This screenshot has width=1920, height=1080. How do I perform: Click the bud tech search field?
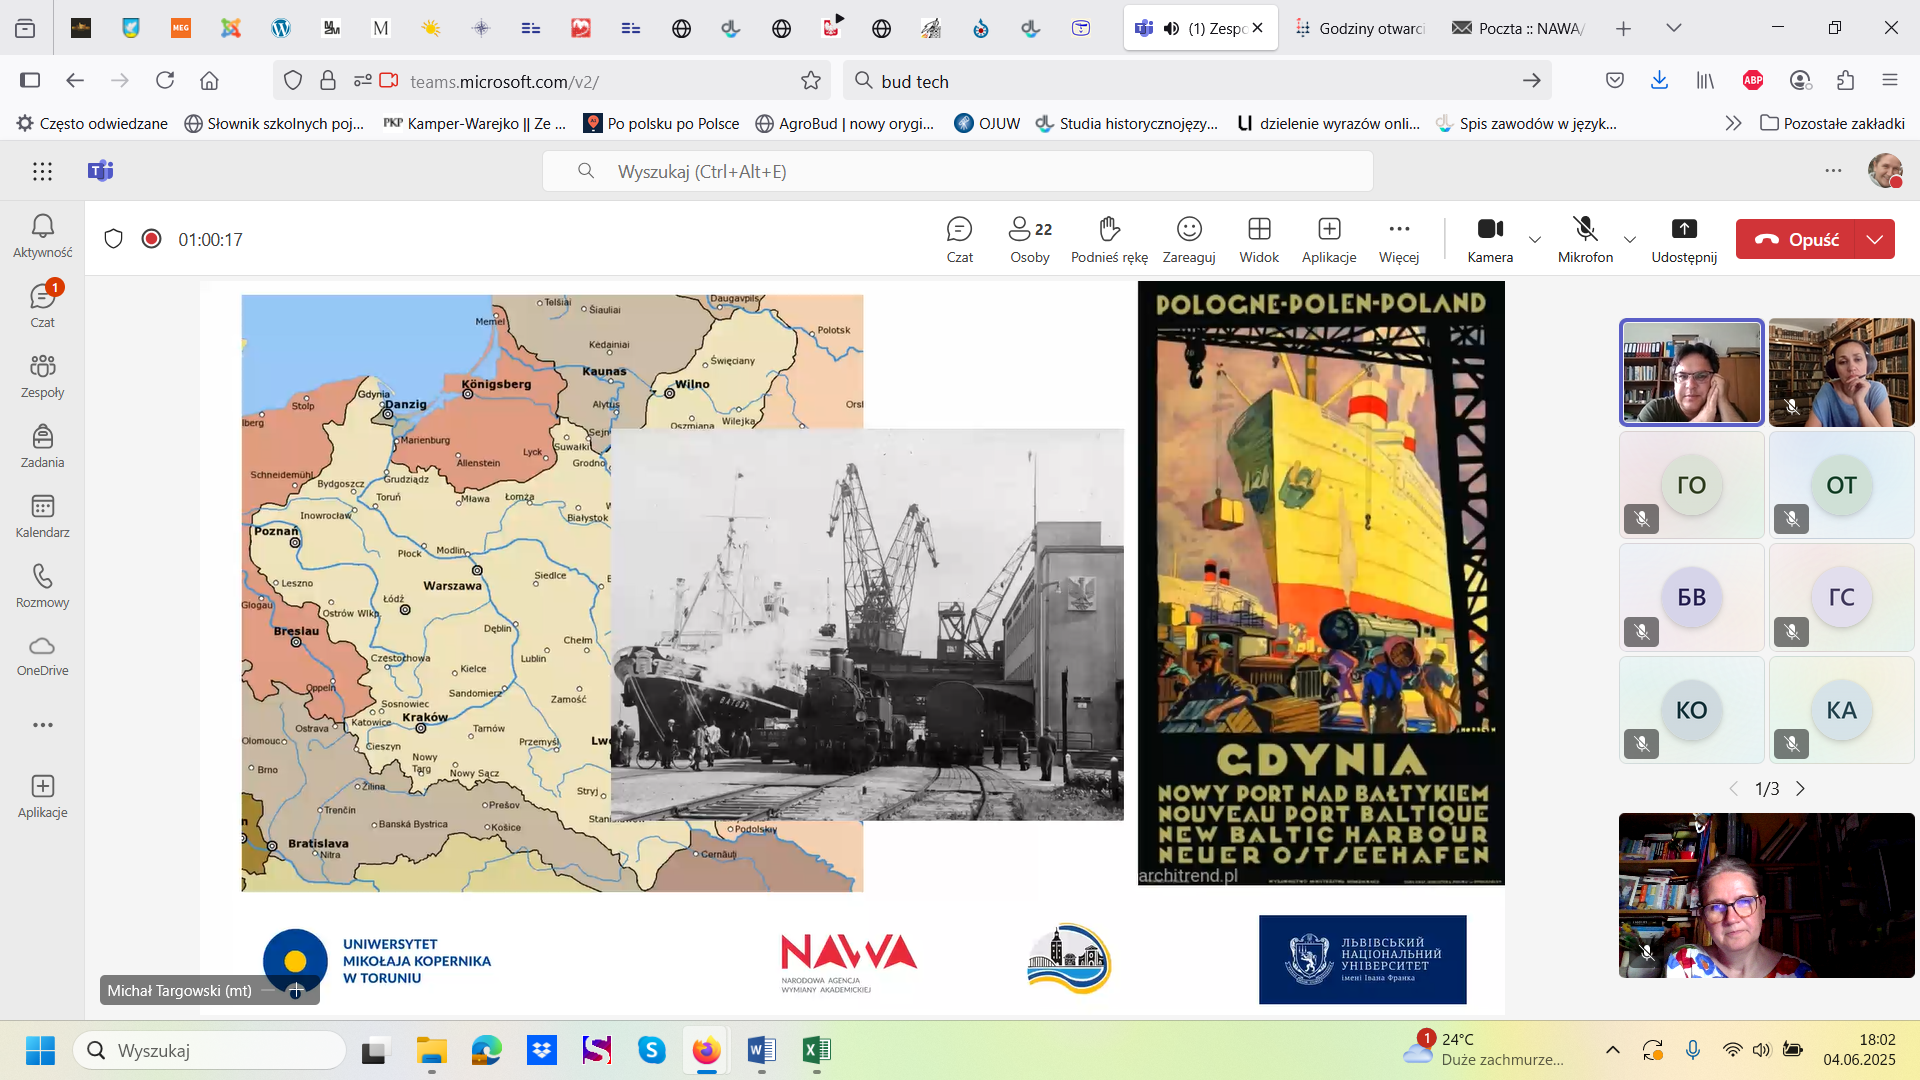click(1195, 81)
